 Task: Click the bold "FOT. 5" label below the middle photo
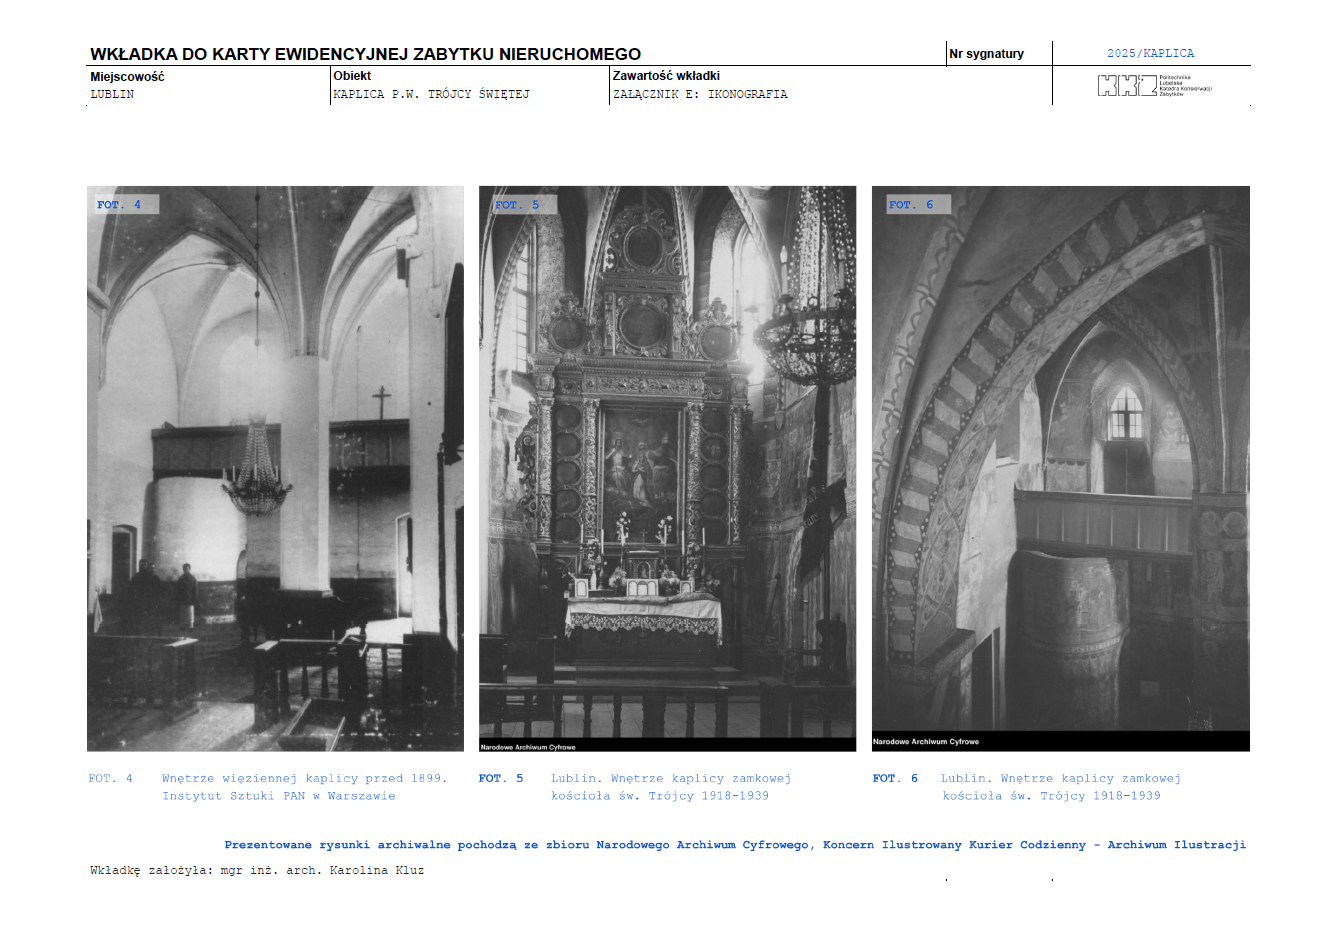501,778
